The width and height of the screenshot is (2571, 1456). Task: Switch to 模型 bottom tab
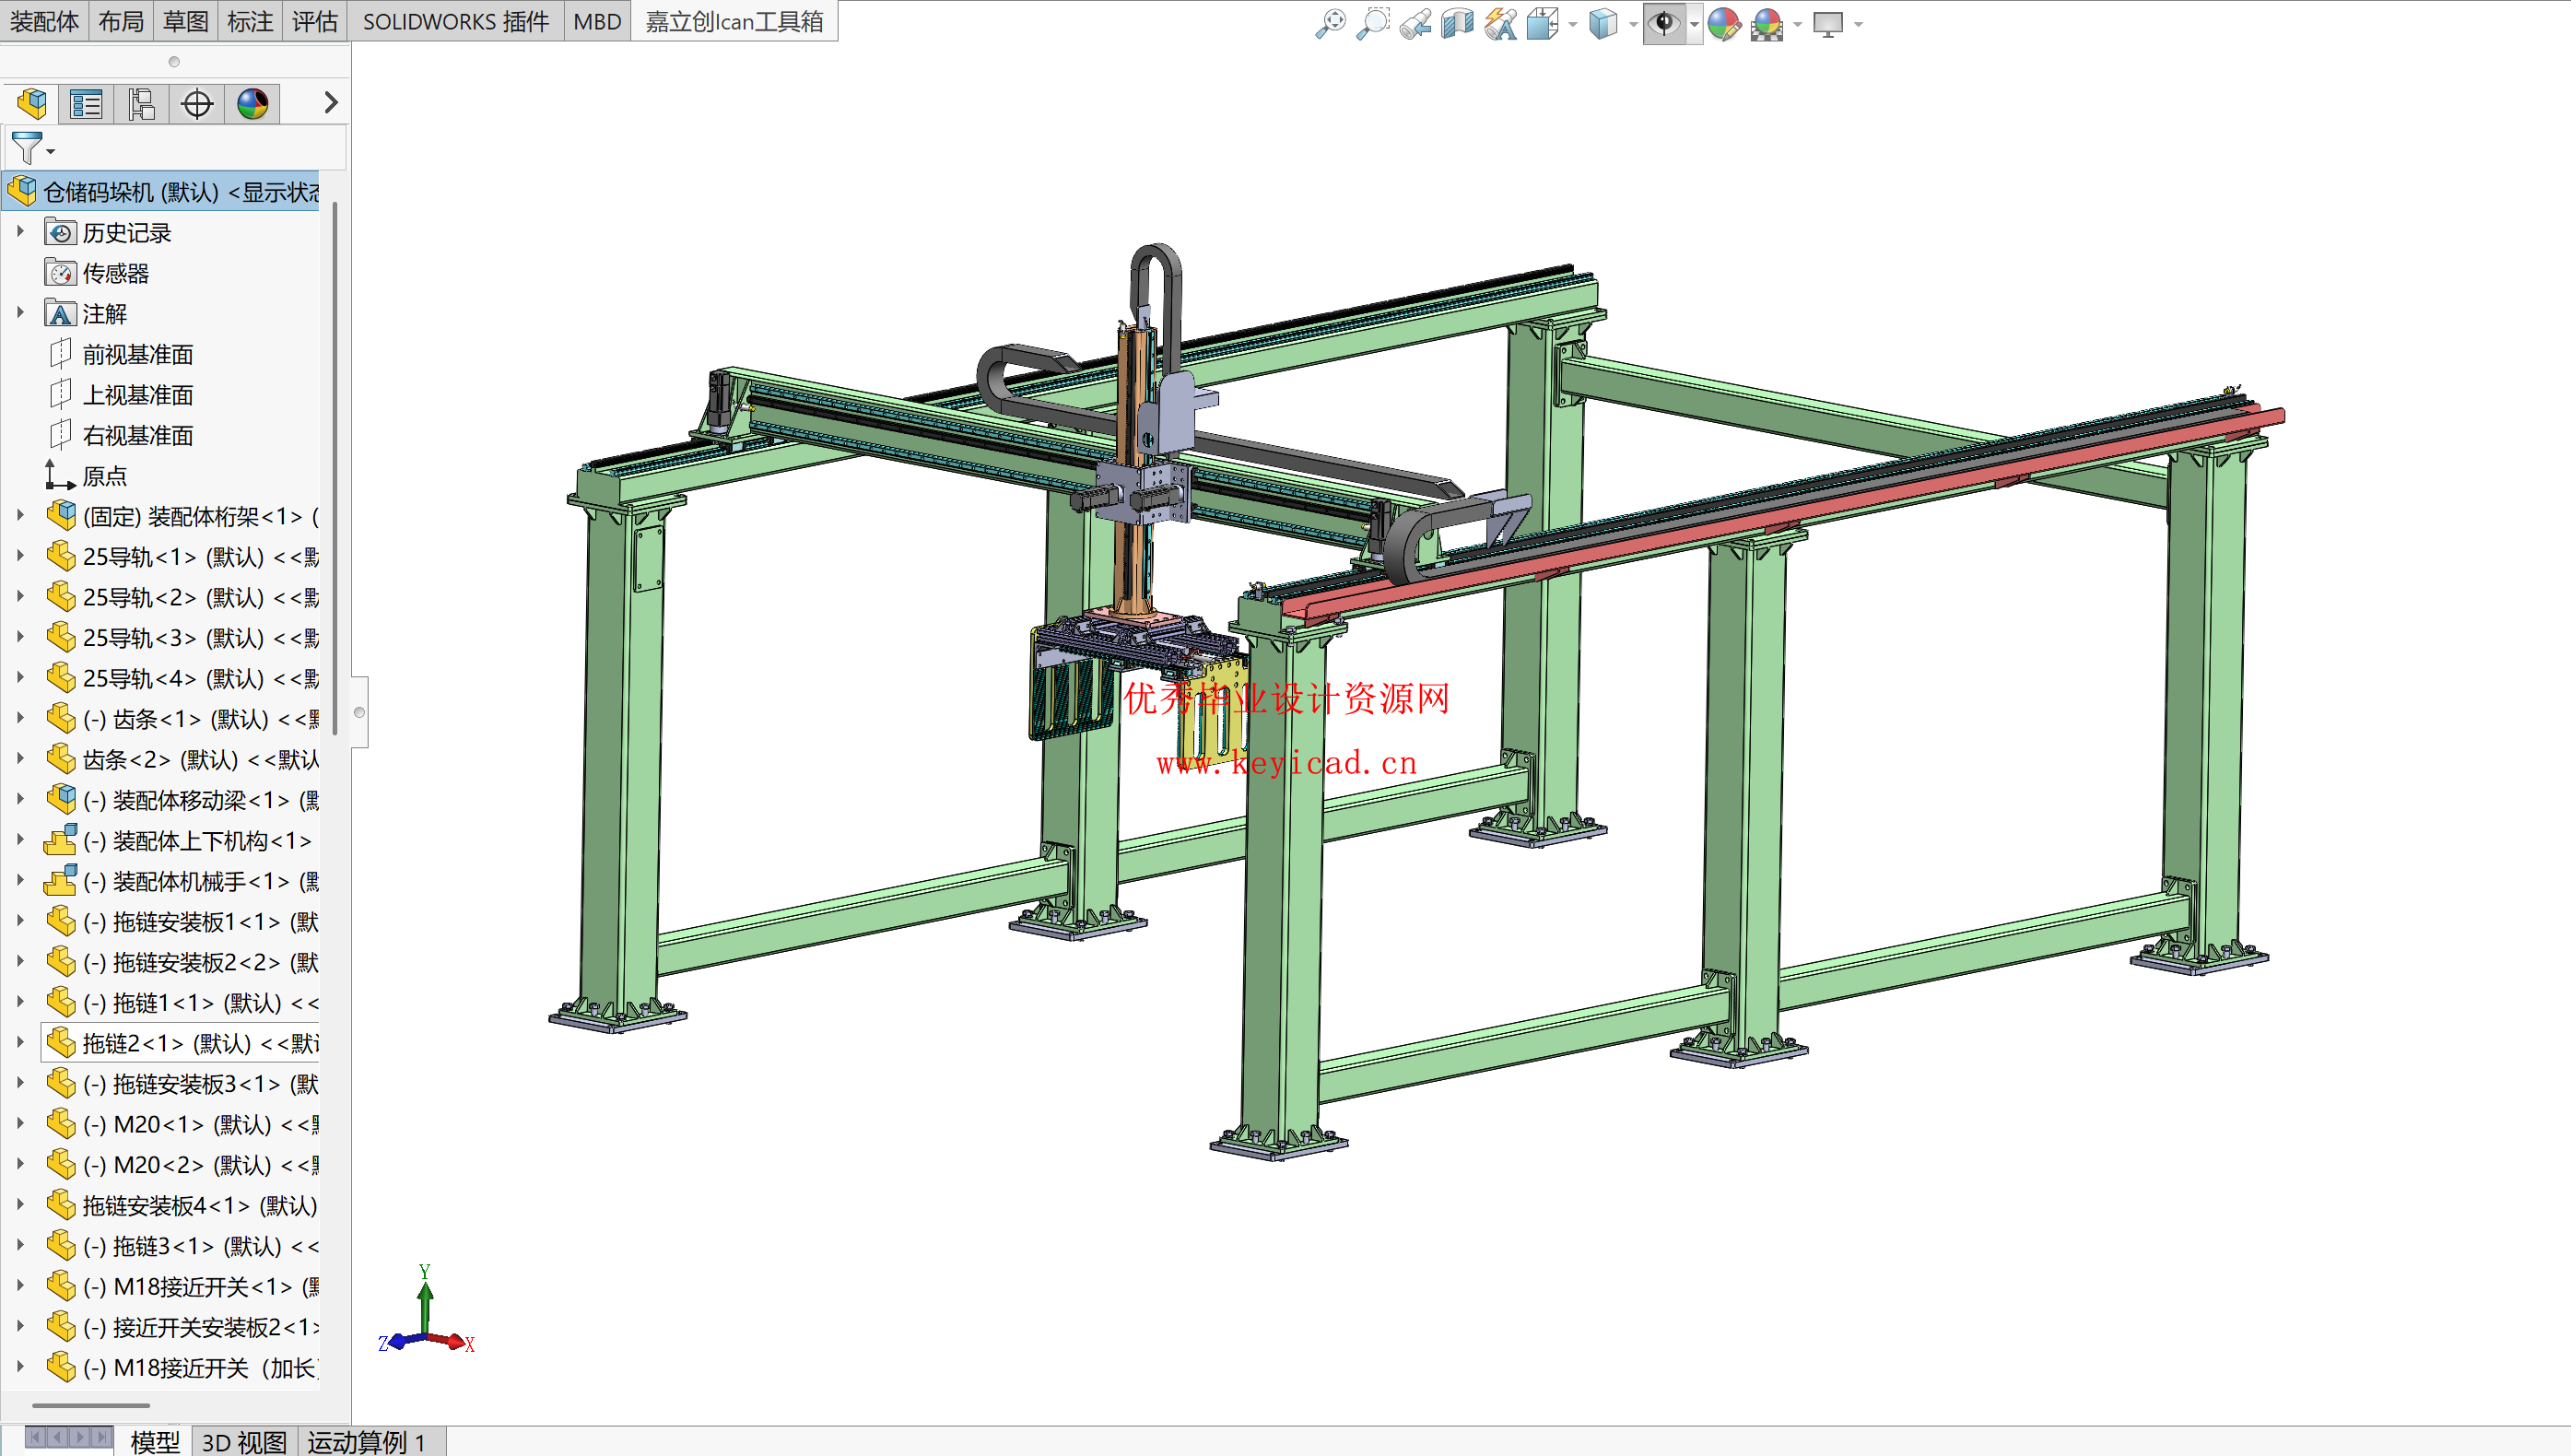[155, 1441]
